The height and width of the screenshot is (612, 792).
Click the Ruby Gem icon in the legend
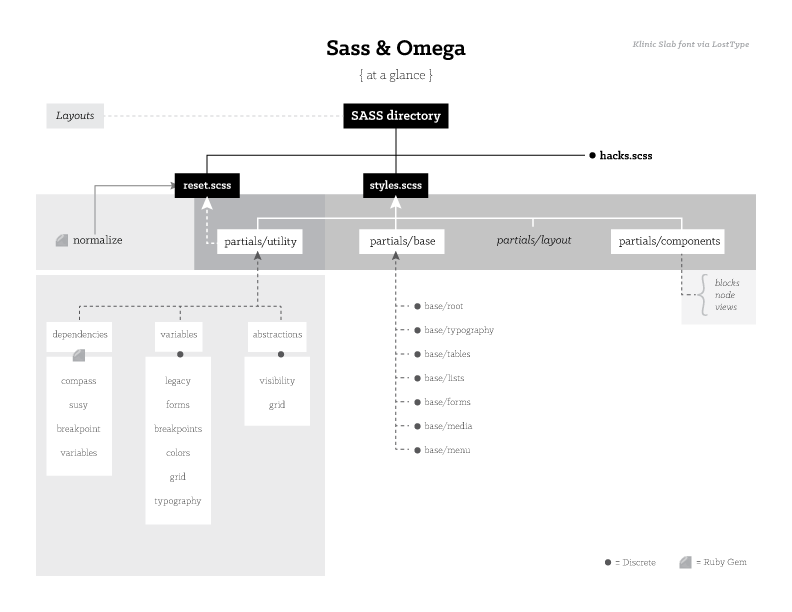(x=685, y=562)
